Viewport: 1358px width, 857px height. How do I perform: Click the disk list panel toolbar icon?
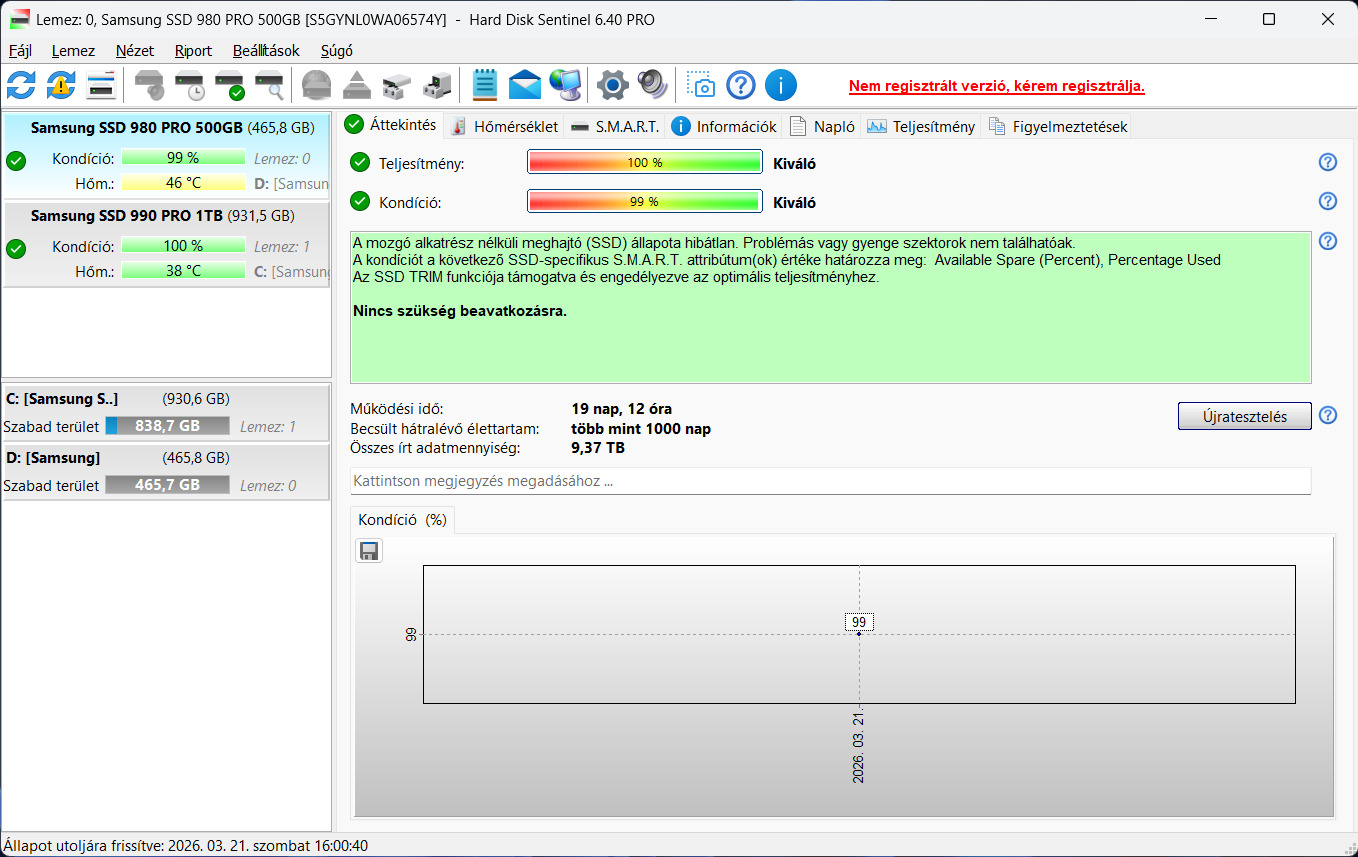(101, 85)
